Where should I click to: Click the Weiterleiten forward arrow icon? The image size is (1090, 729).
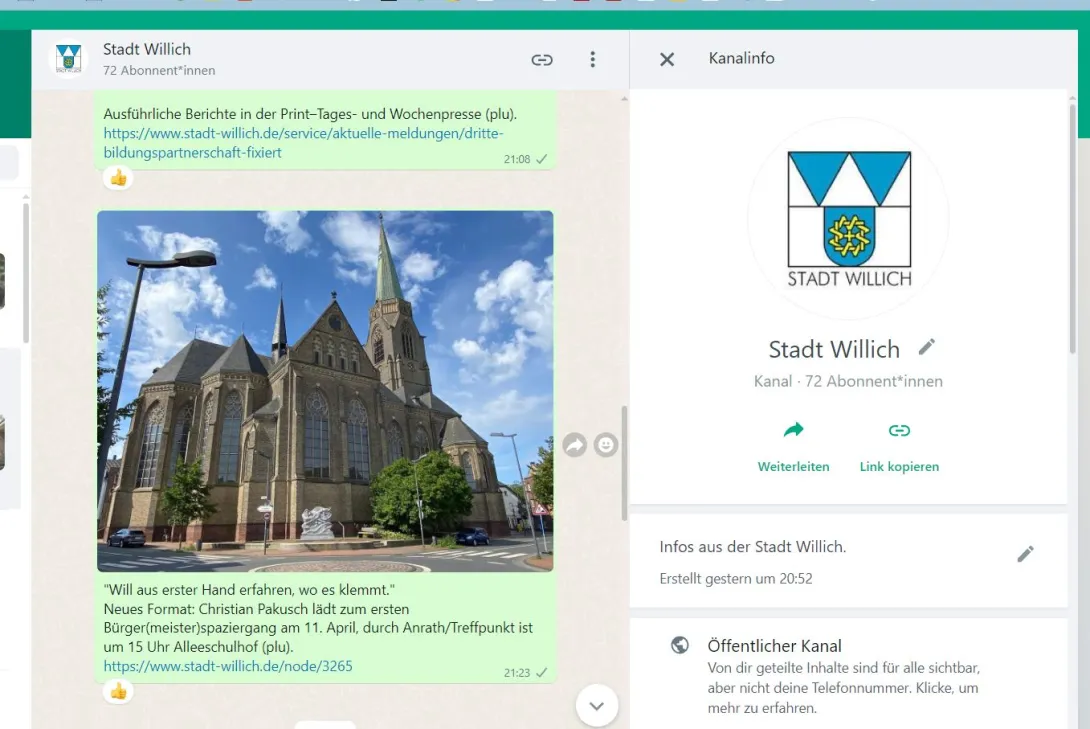793,430
